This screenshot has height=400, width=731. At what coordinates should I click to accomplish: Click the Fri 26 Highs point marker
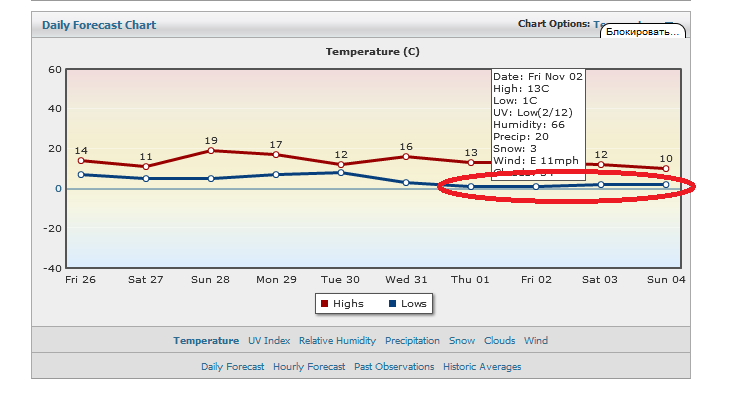pyautogui.click(x=81, y=160)
